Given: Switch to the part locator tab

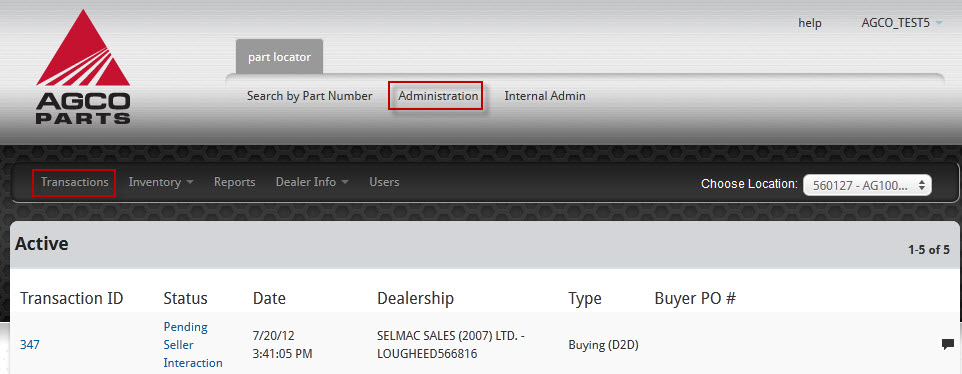Looking at the screenshot, I should click(x=279, y=57).
